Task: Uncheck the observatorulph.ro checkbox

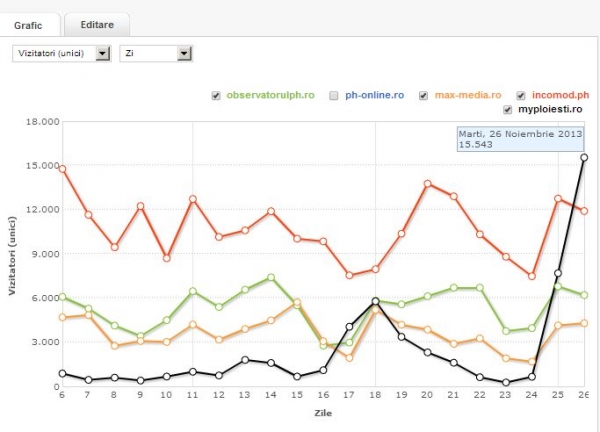Action: click(x=216, y=95)
